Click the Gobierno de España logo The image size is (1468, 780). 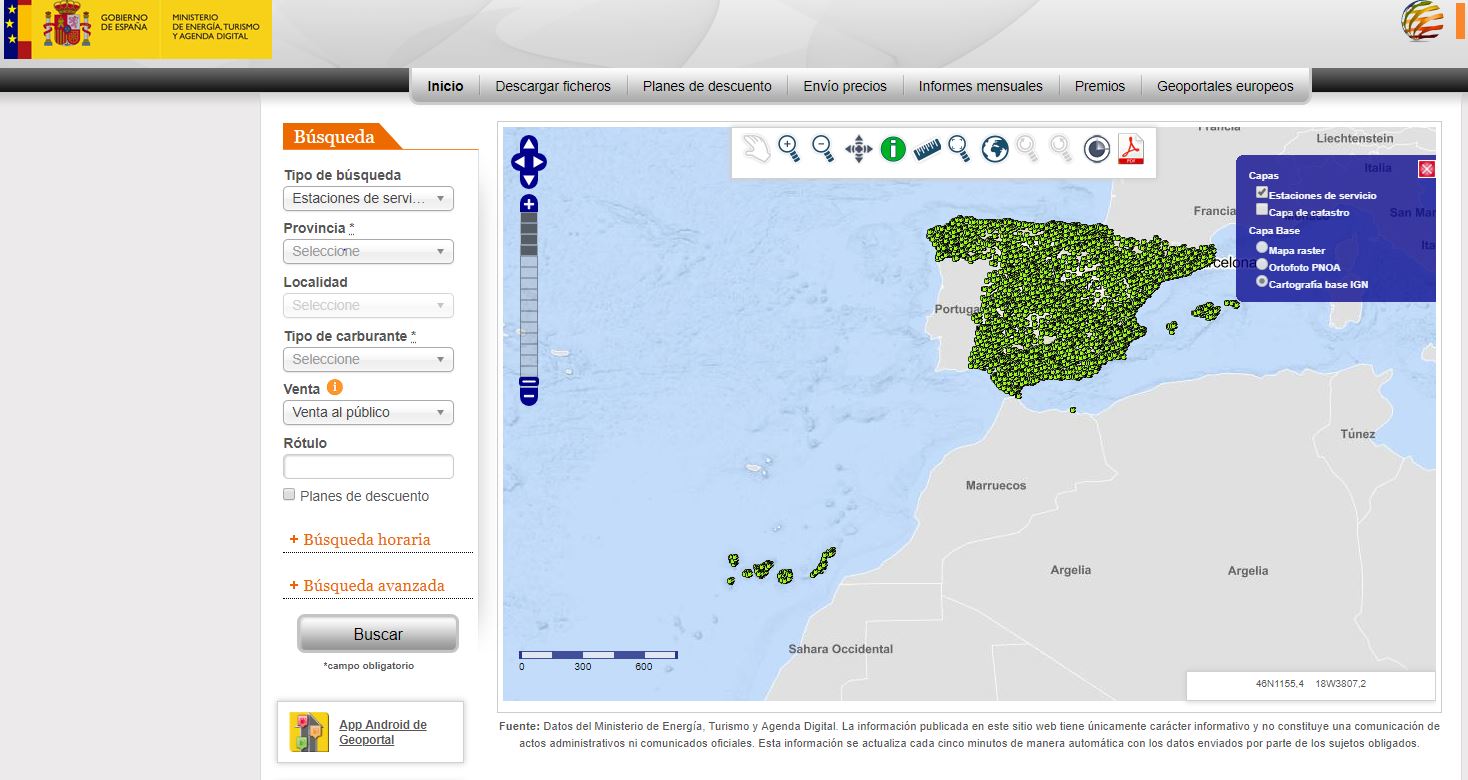pyautogui.click(x=137, y=29)
